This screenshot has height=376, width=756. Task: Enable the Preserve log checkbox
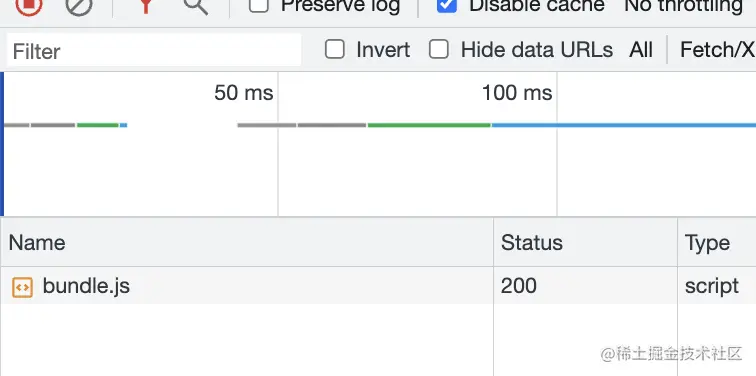(x=259, y=5)
